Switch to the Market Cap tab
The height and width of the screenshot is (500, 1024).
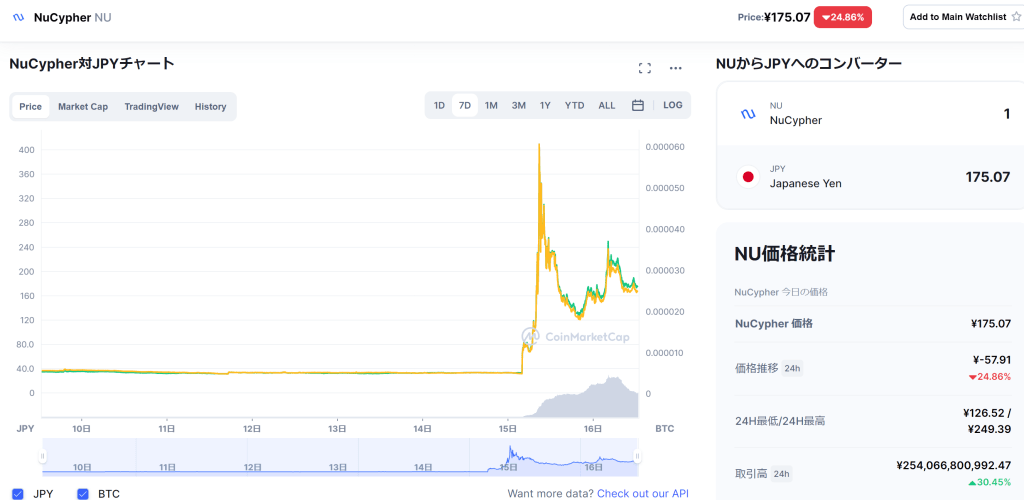83,107
